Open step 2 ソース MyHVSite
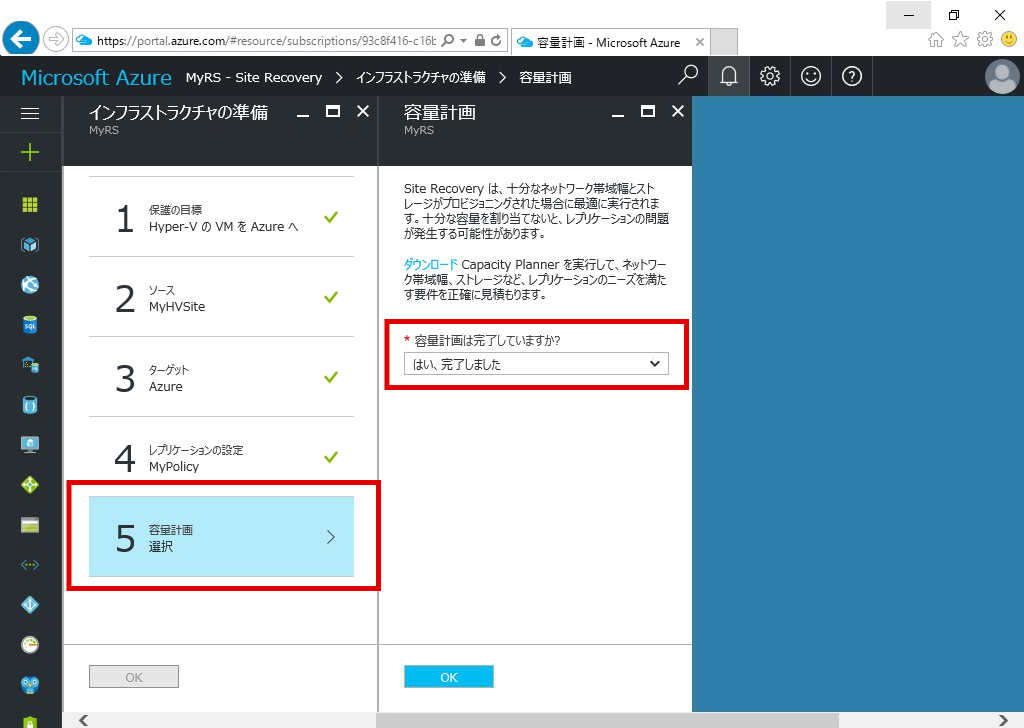The width and height of the screenshot is (1024, 728). pos(221,297)
